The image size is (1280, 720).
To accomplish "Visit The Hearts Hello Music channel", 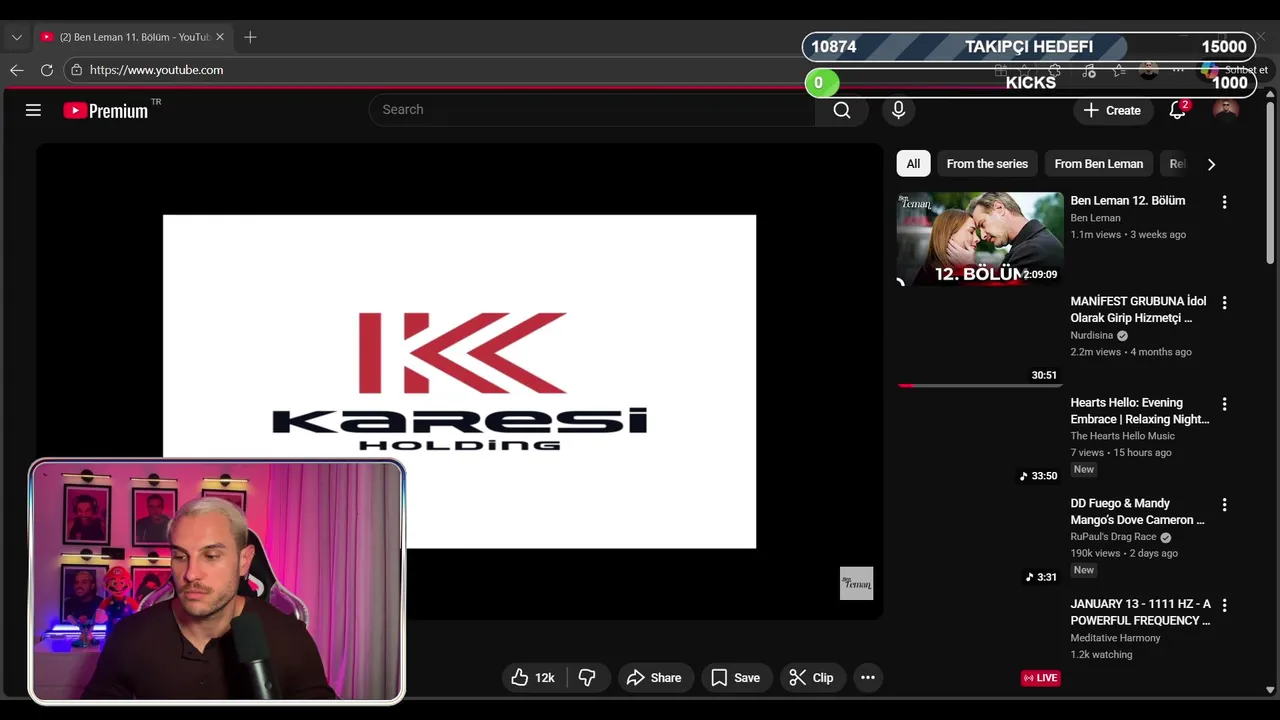I will 1122,436.
